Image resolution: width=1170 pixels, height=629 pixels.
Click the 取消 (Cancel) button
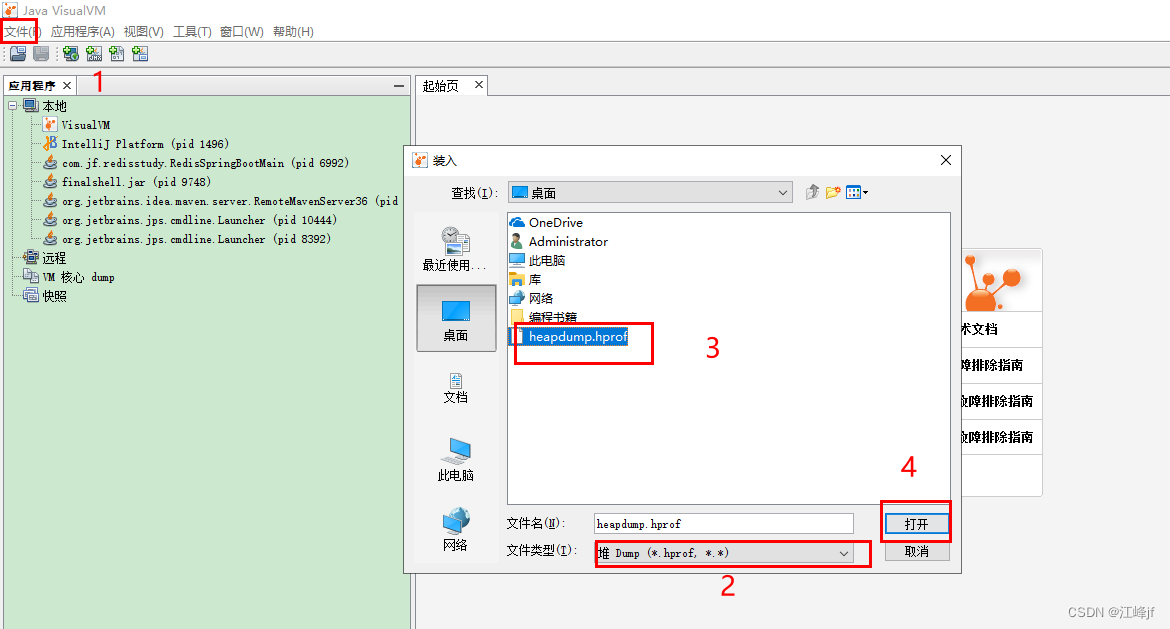[x=916, y=551]
